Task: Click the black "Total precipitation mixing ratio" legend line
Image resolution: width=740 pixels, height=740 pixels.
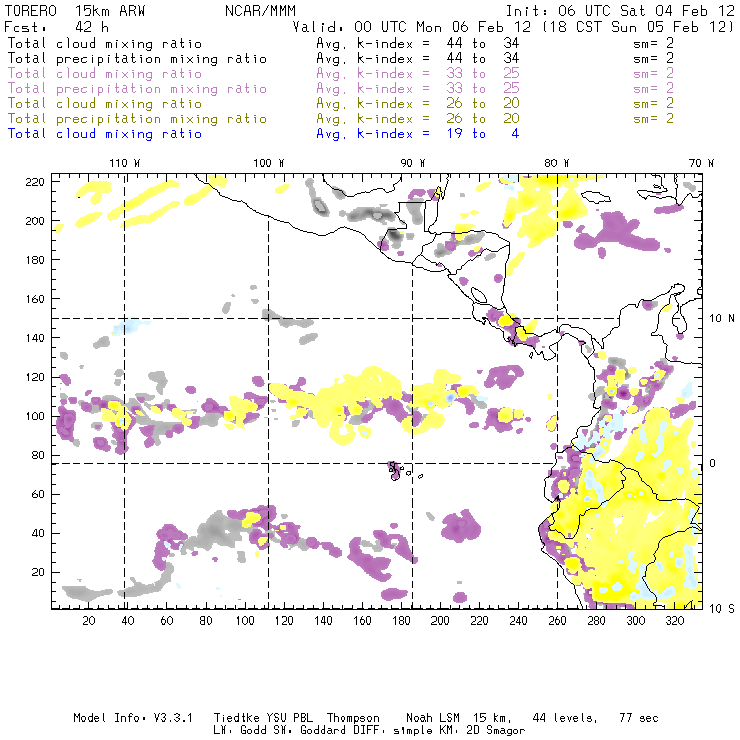Action: (137, 59)
